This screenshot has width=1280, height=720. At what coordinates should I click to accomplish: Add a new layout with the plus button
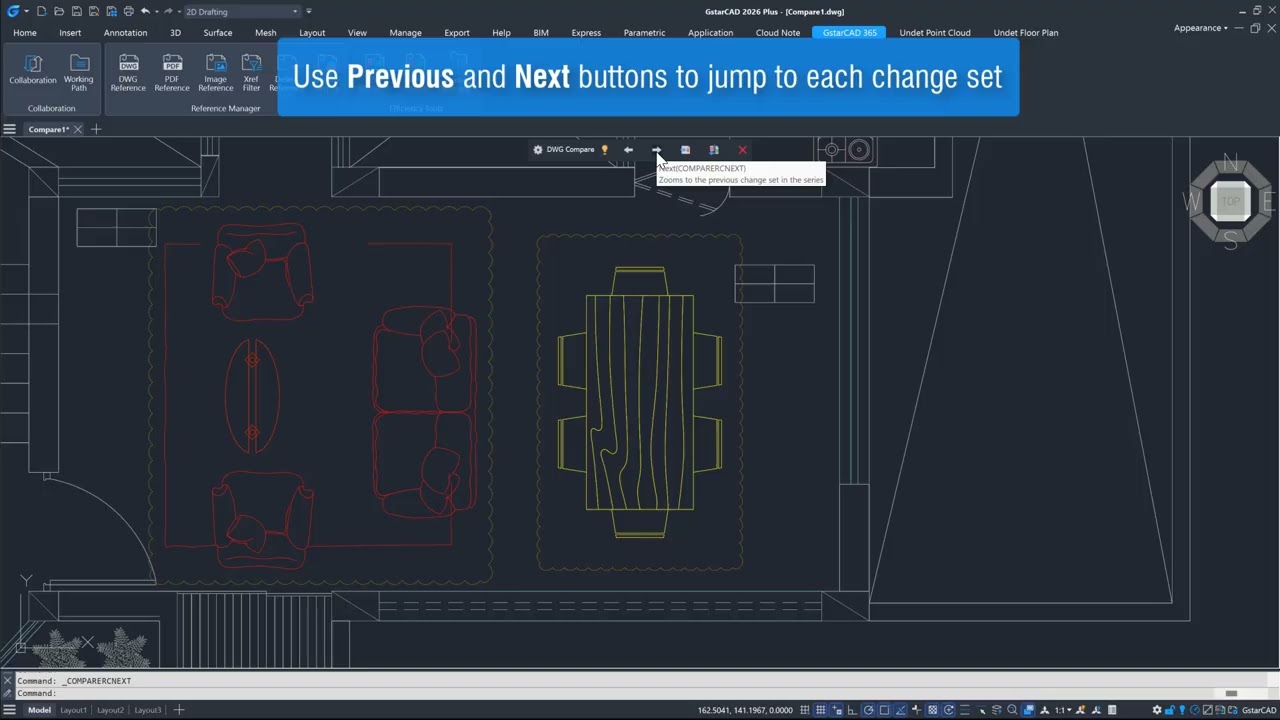[179, 710]
